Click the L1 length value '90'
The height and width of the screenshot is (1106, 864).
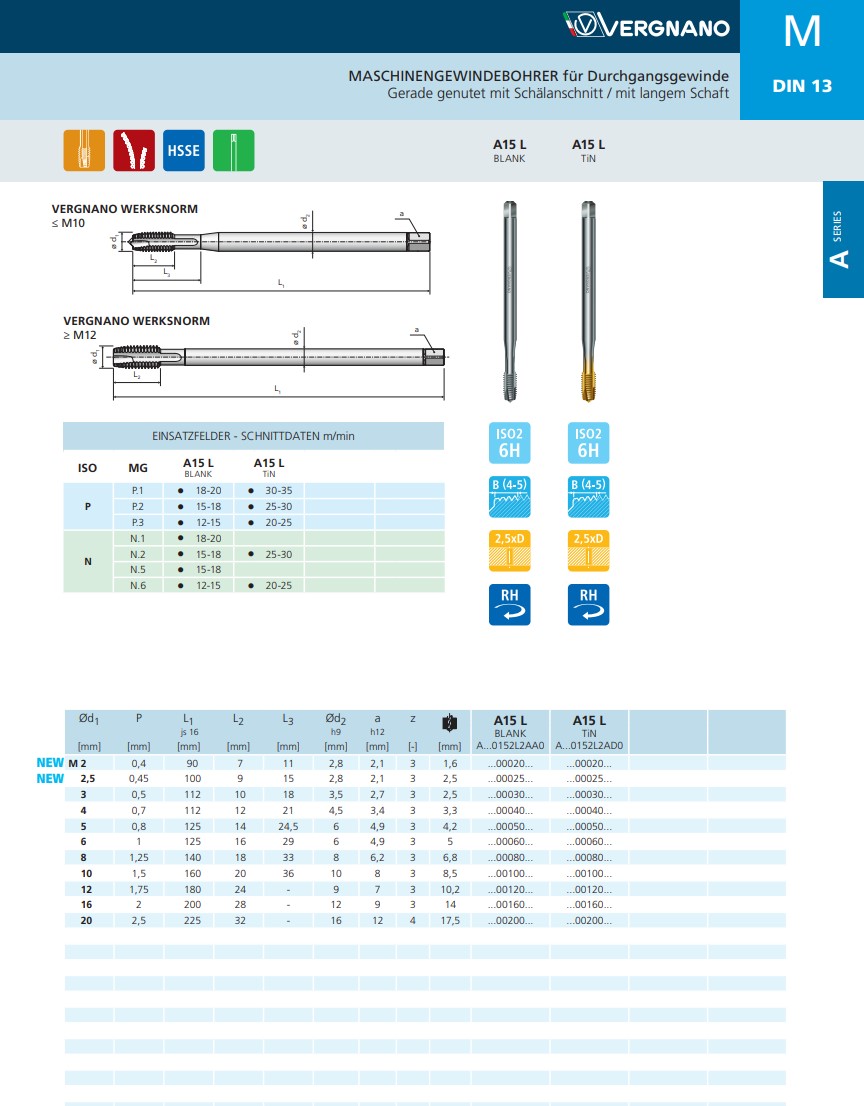coord(192,763)
